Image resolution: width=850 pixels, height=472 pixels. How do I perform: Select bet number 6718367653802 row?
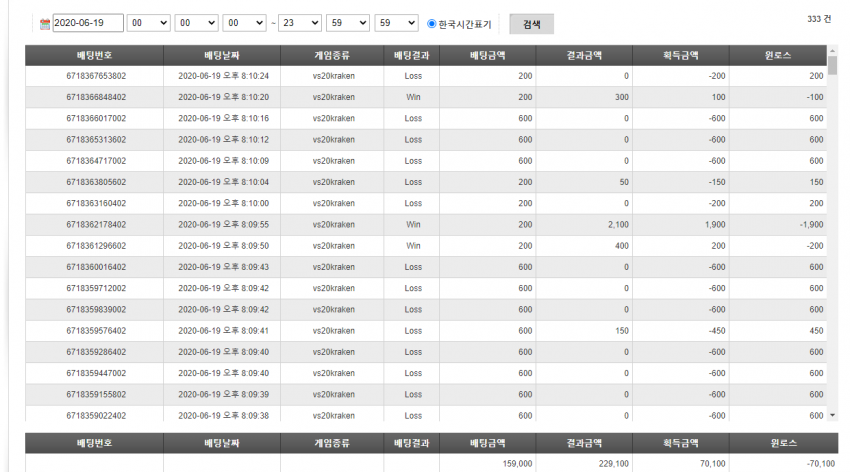coord(426,76)
